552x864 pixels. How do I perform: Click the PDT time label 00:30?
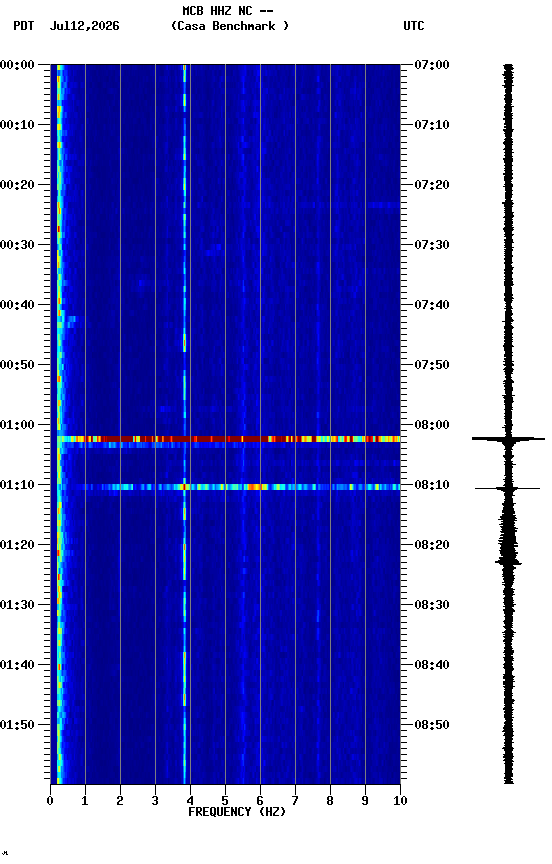17,245
